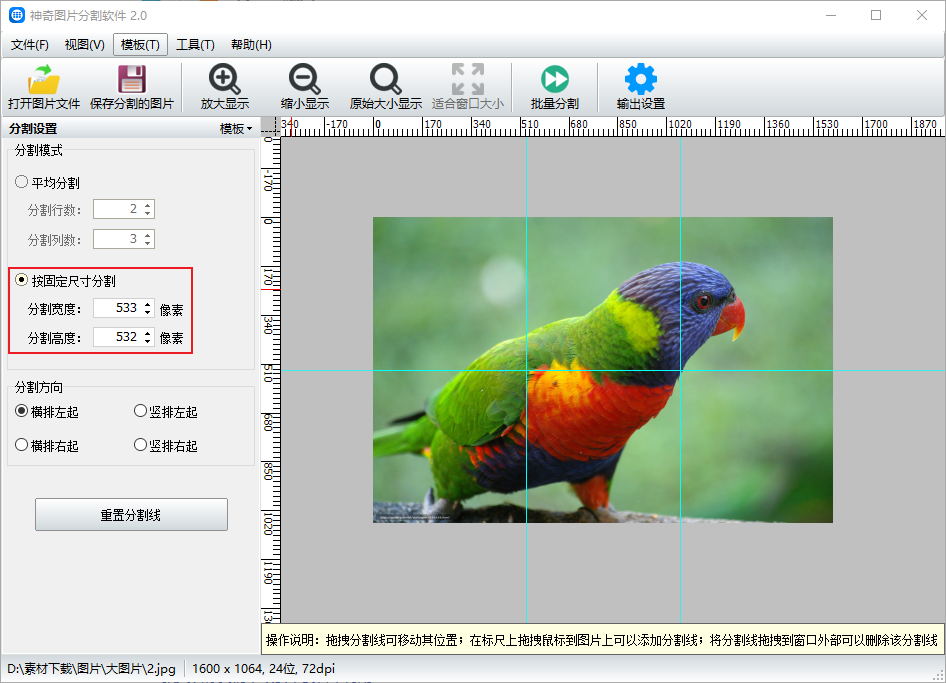Select the Average Split (平均分割) radio button
The height and width of the screenshot is (683, 946).
click(x=22, y=183)
